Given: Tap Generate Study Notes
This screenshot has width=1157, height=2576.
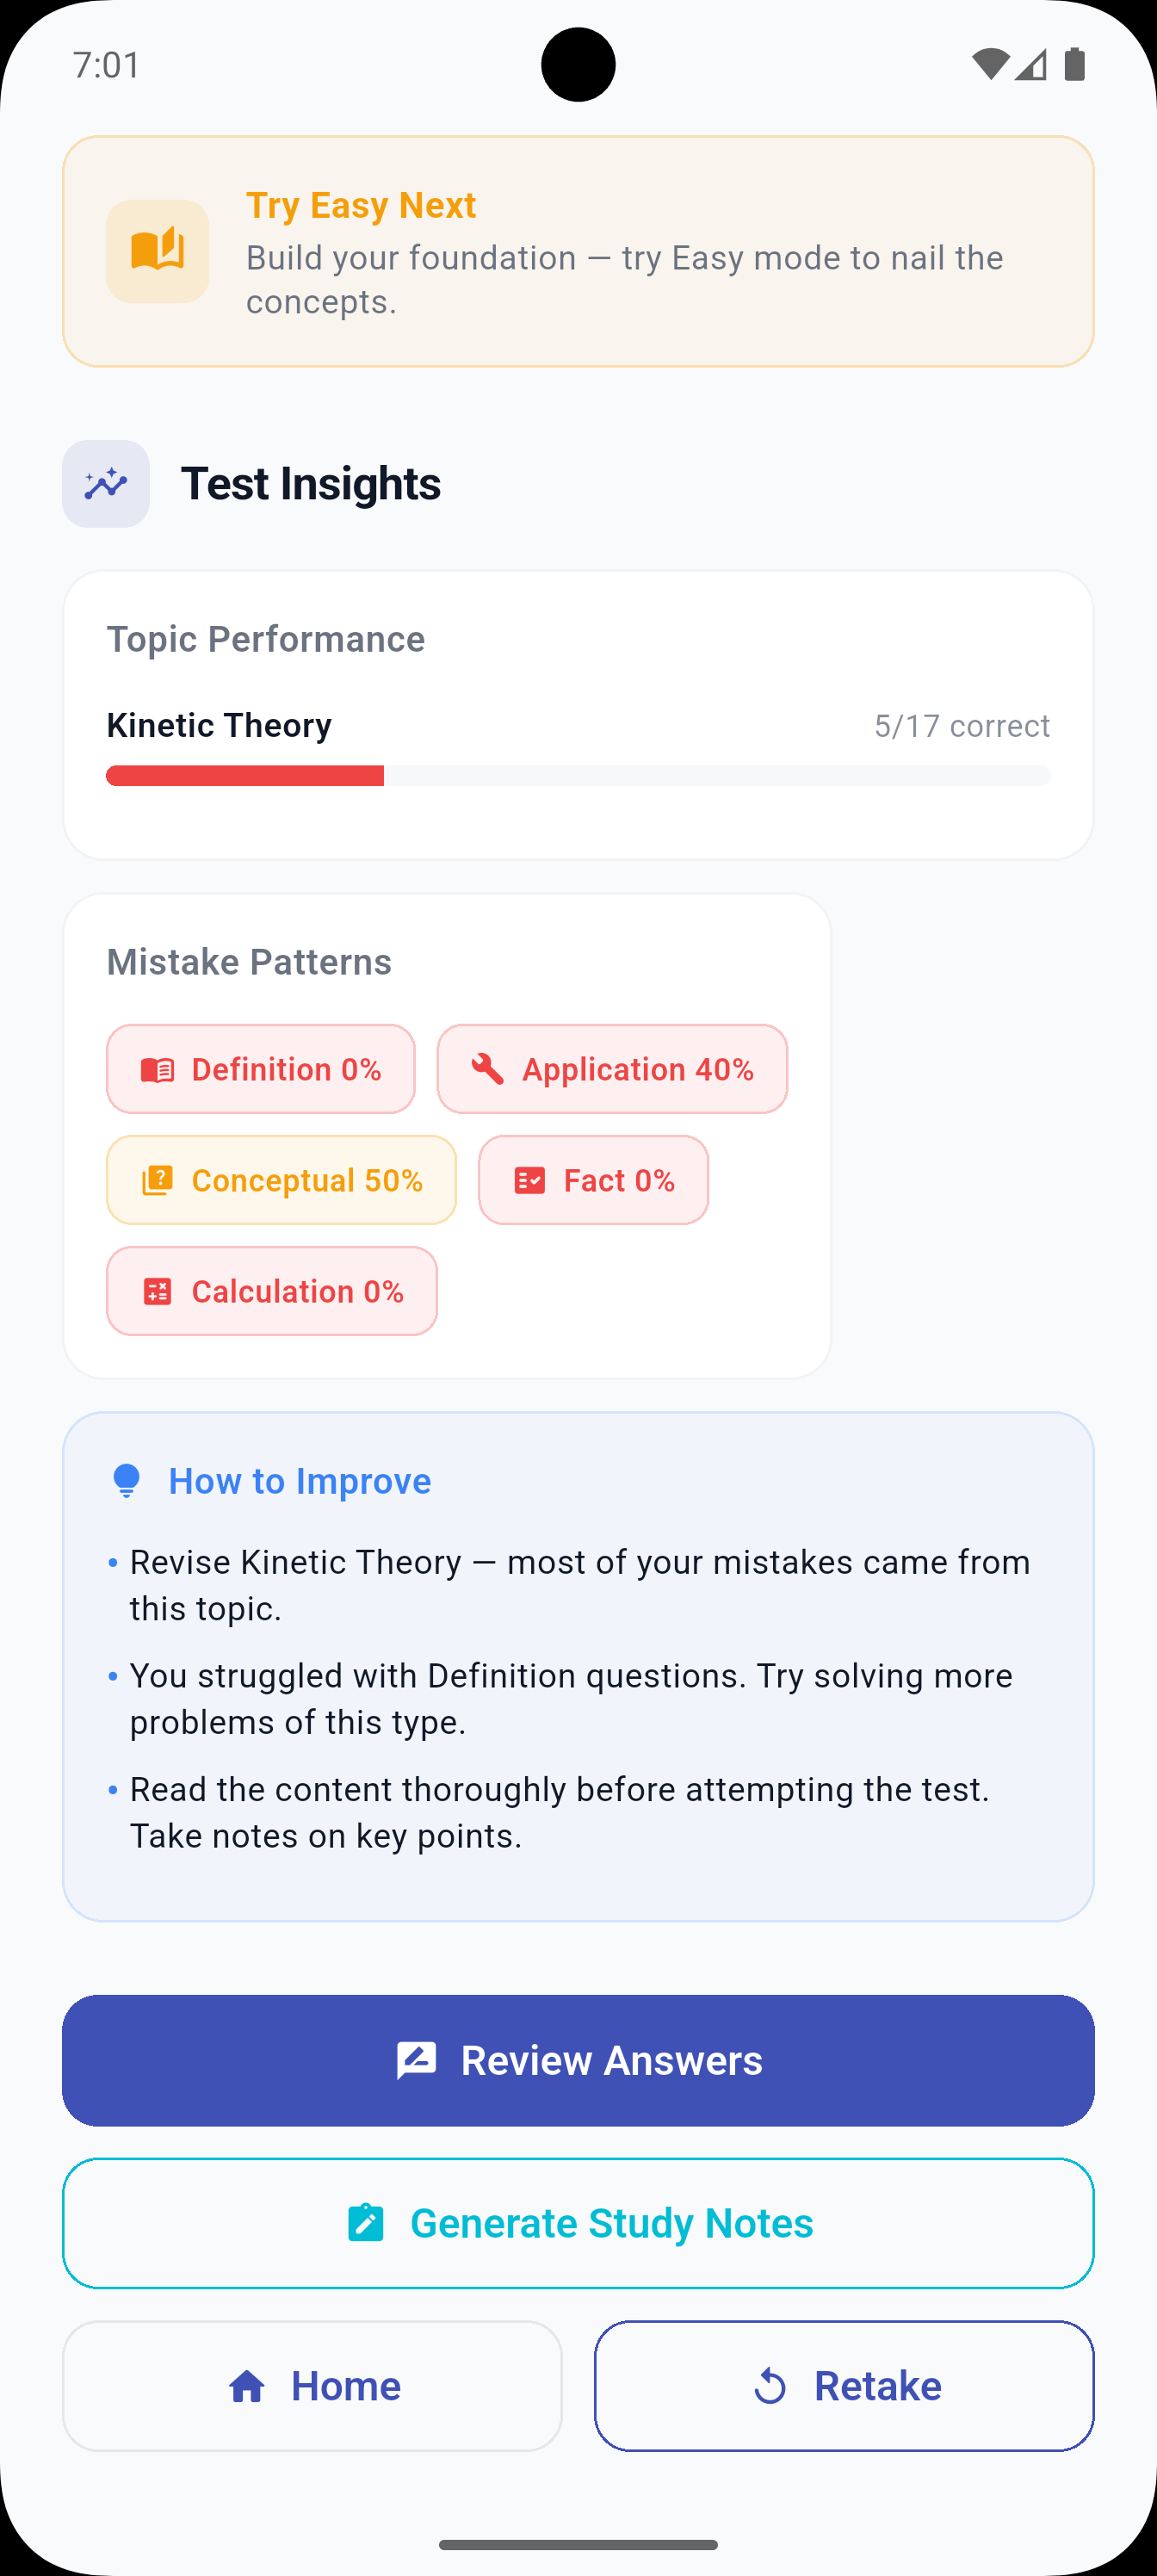Looking at the screenshot, I should pyautogui.click(x=578, y=2223).
